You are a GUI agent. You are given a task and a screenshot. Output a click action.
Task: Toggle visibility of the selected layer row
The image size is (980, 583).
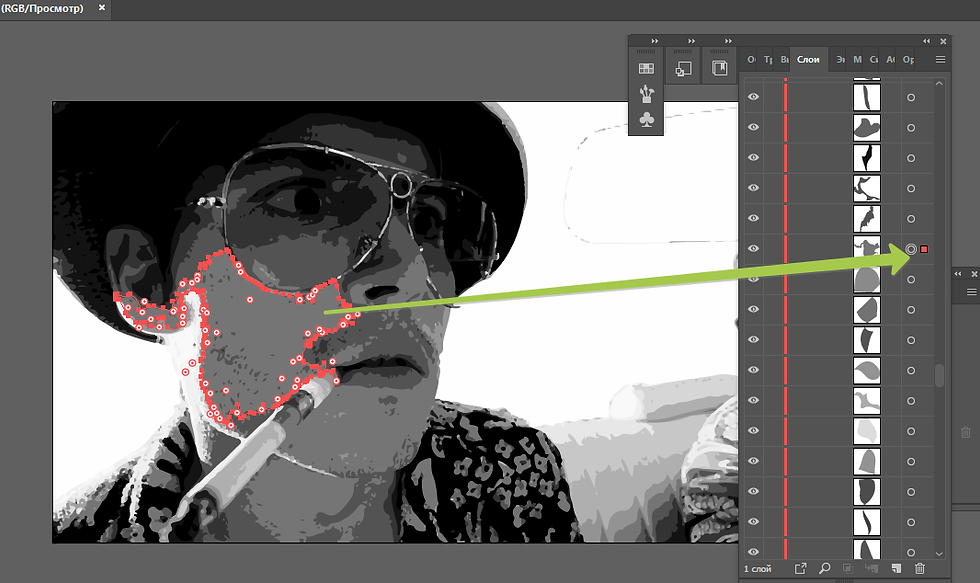coord(753,248)
